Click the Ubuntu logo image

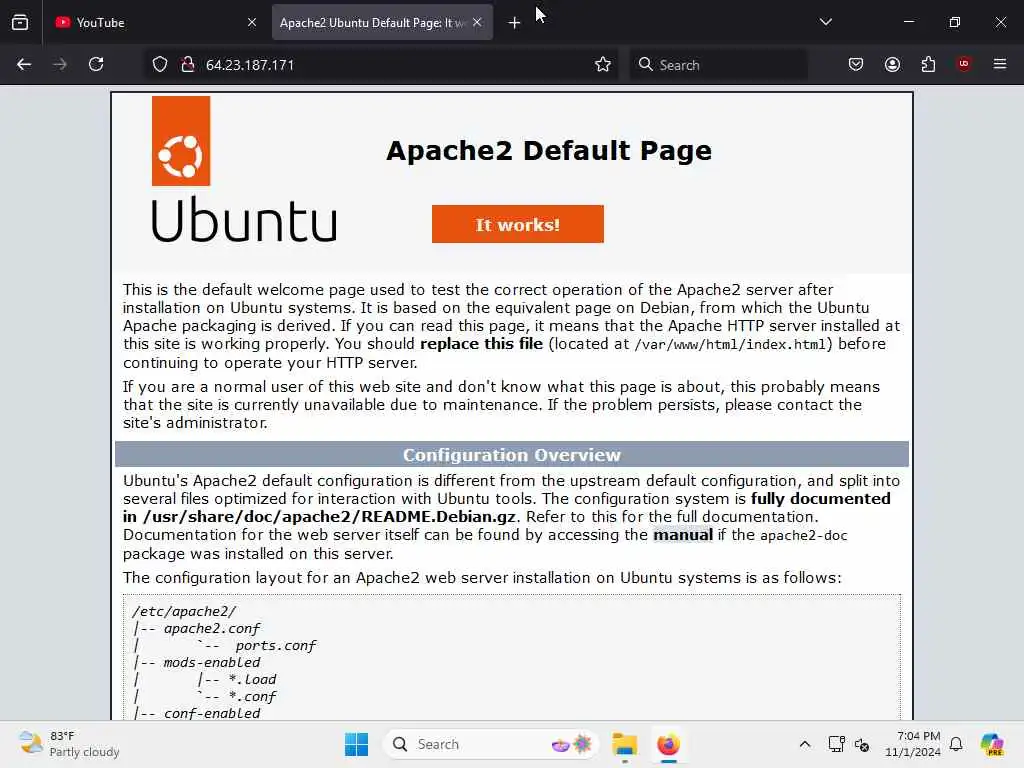click(244, 169)
